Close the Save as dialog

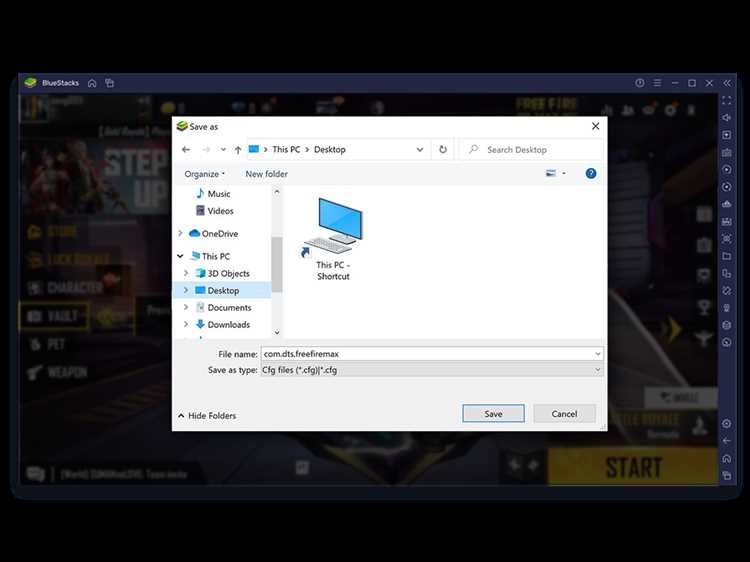(596, 126)
